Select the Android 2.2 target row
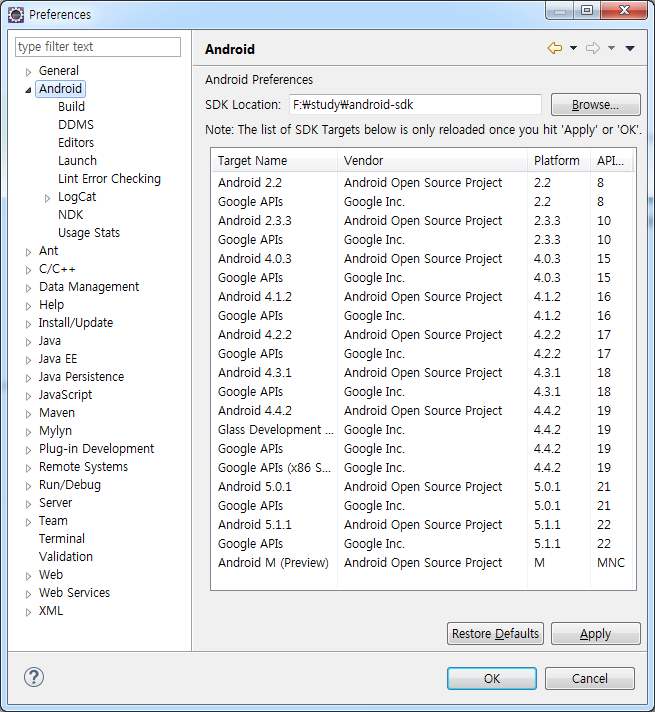The height and width of the screenshot is (712, 655). [422, 183]
